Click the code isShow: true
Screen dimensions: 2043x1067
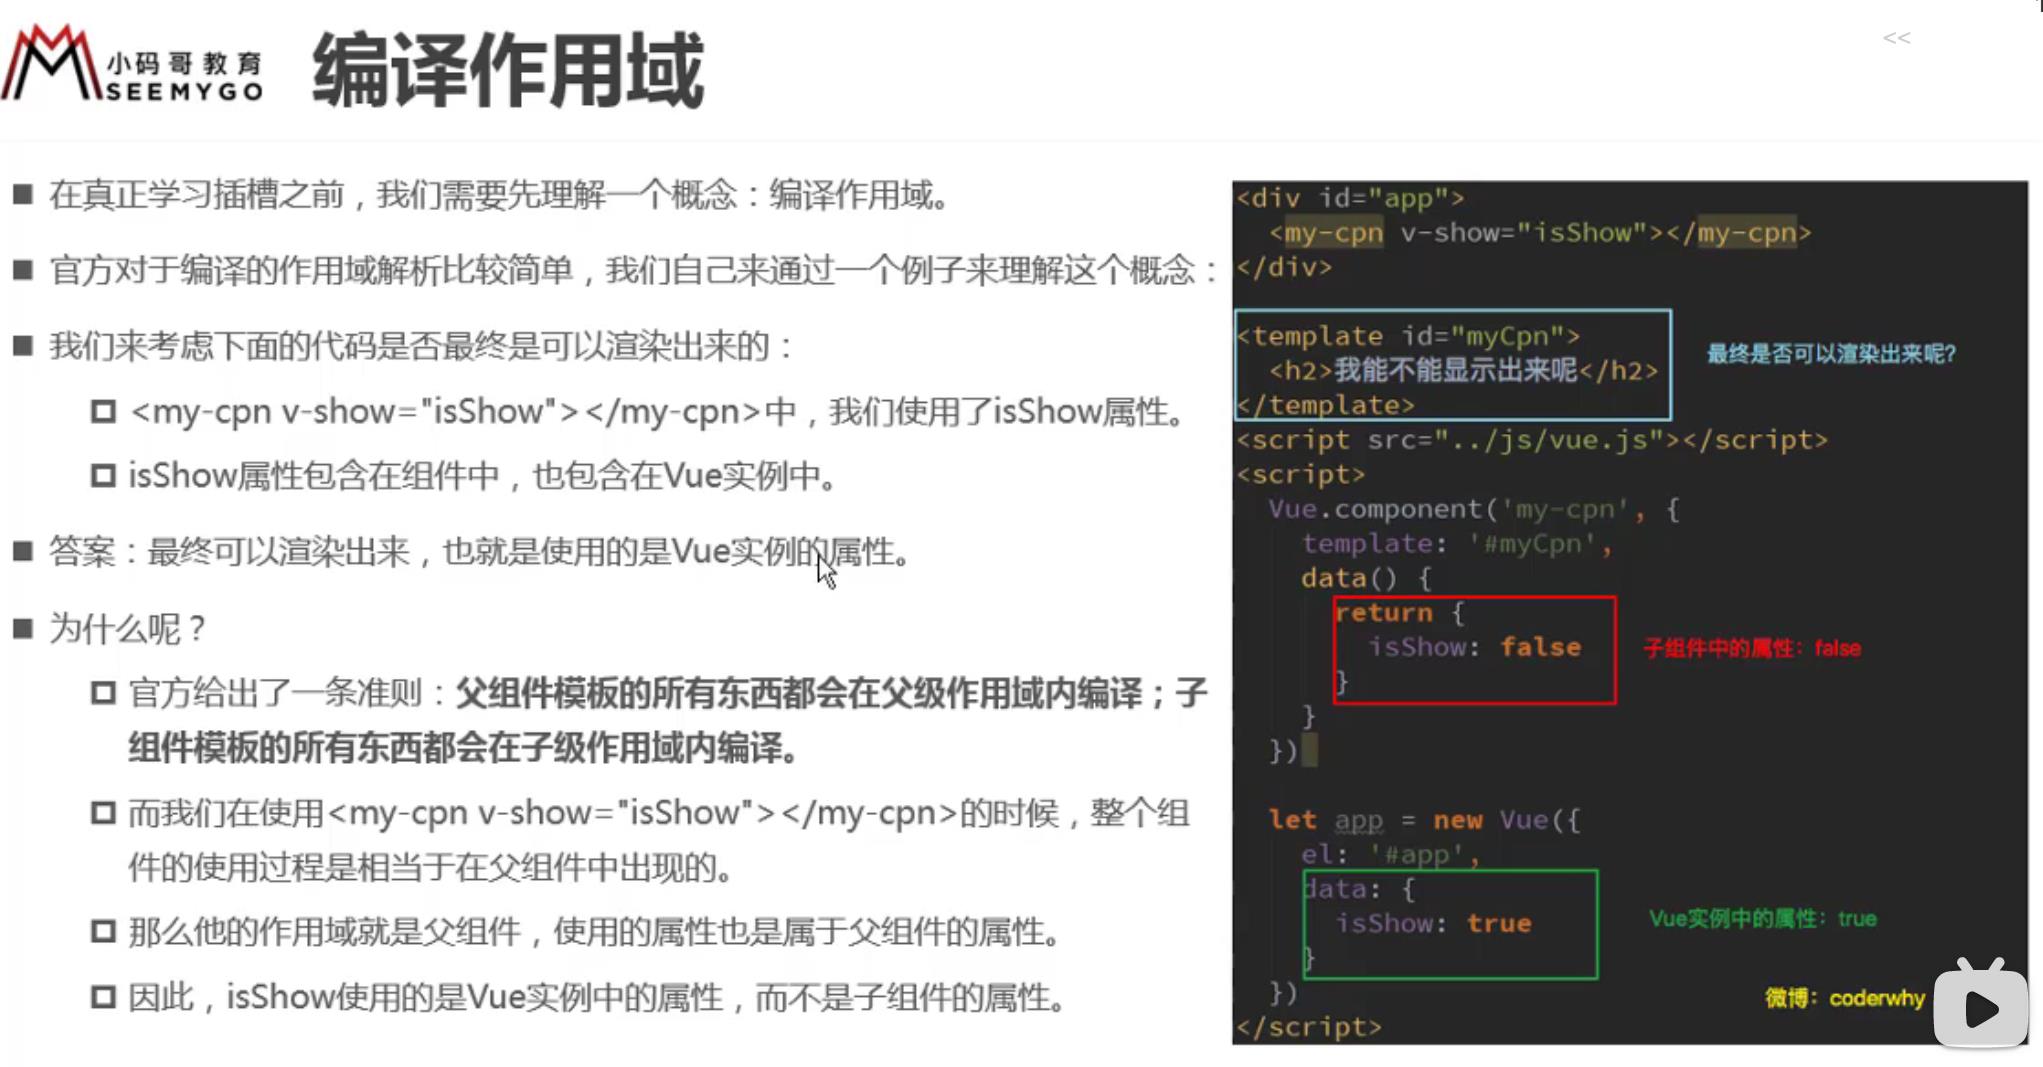tap(1433, 923)
